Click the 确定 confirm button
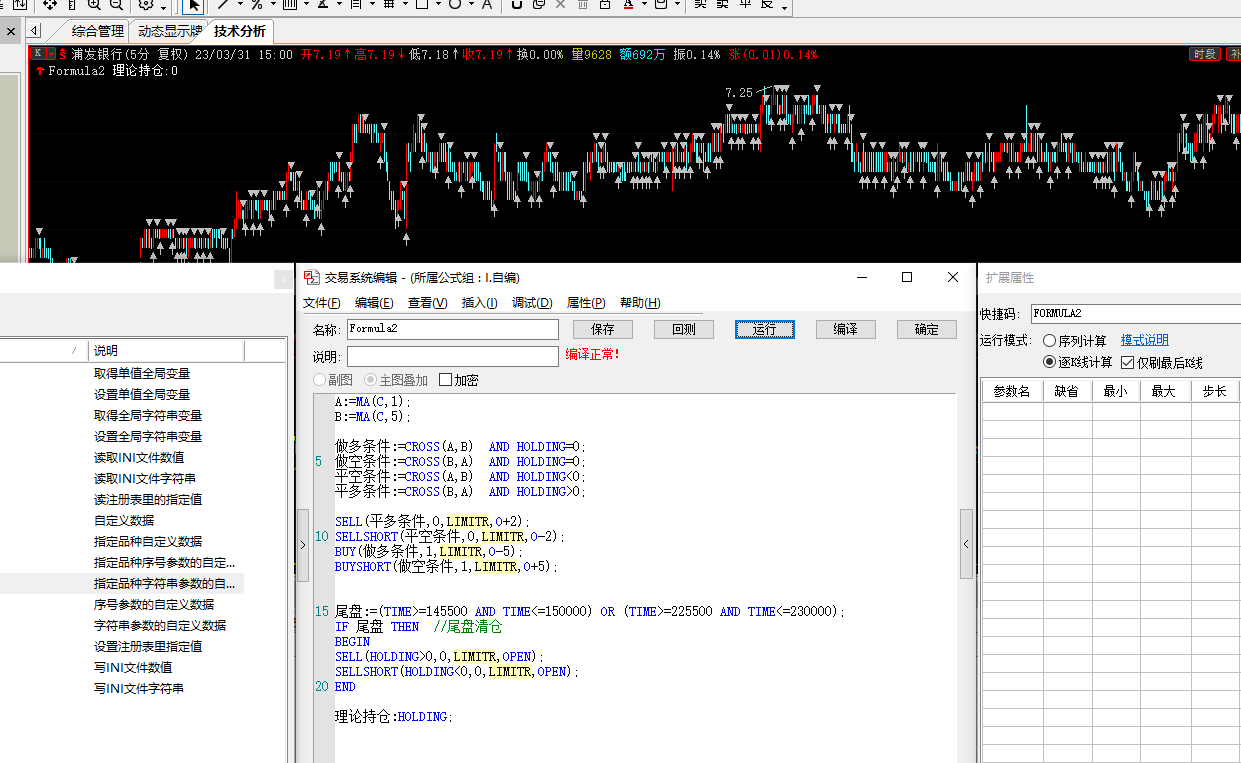1241x763 pixels. click(927, 329)
